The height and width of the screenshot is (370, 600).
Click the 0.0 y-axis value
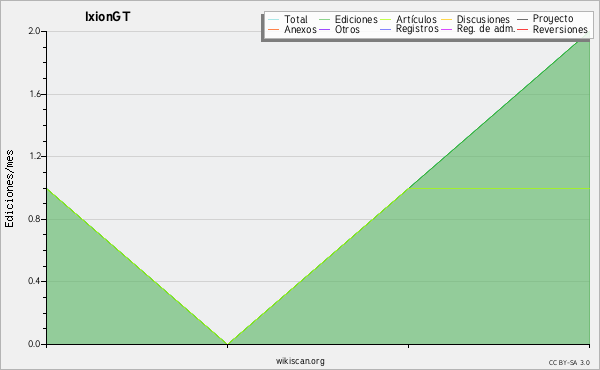click(34, 344)
